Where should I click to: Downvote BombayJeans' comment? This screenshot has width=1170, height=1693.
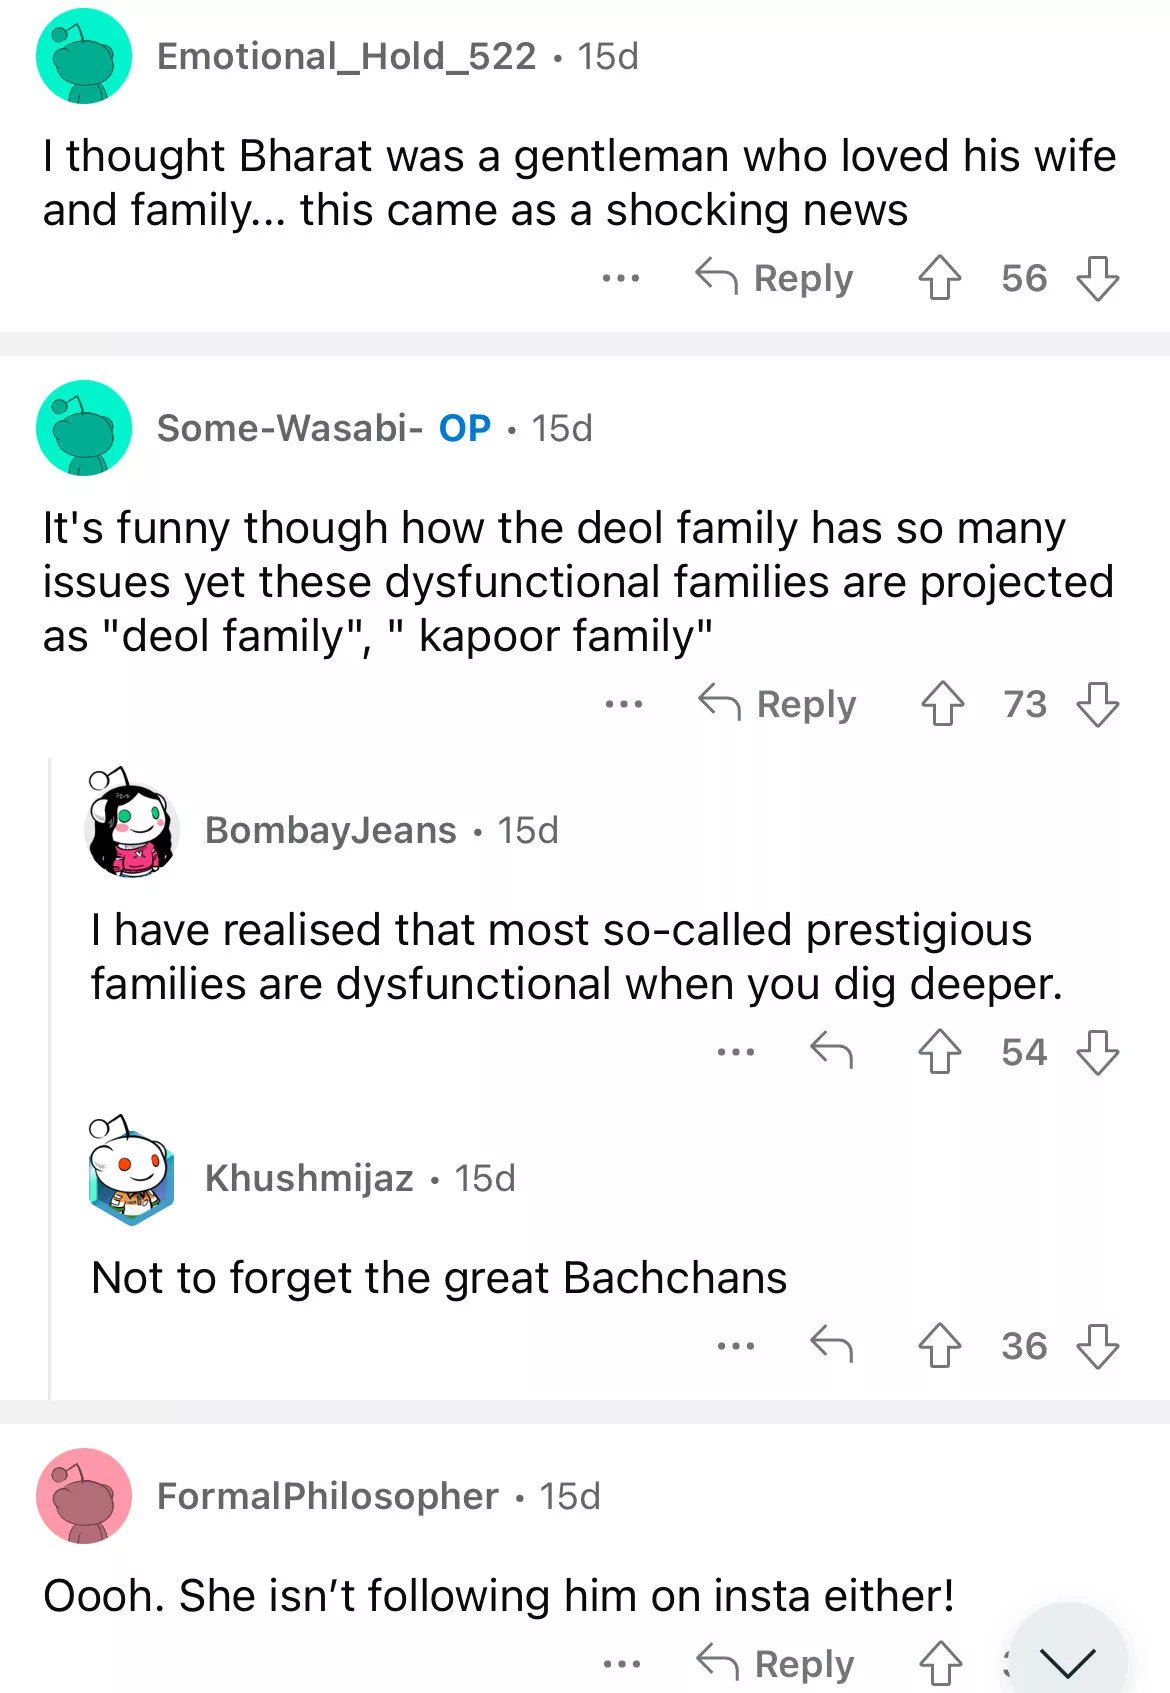1097,1051
